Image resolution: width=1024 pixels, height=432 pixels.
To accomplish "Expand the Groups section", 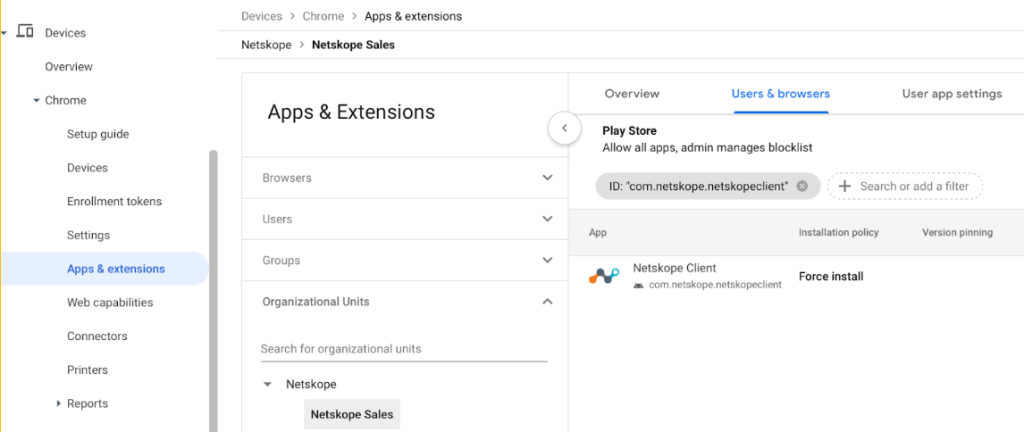I will coord(548,260).
